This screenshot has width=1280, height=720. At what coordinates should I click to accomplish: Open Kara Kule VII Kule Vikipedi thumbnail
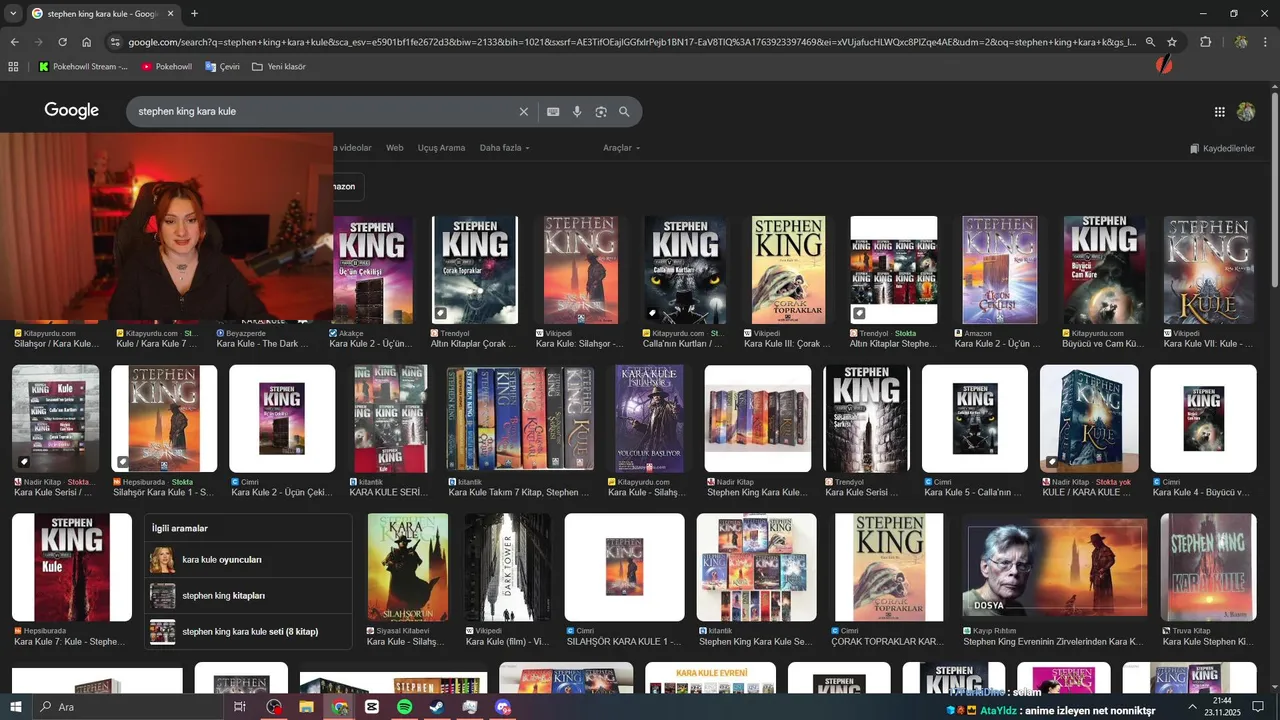[1210, 270]
